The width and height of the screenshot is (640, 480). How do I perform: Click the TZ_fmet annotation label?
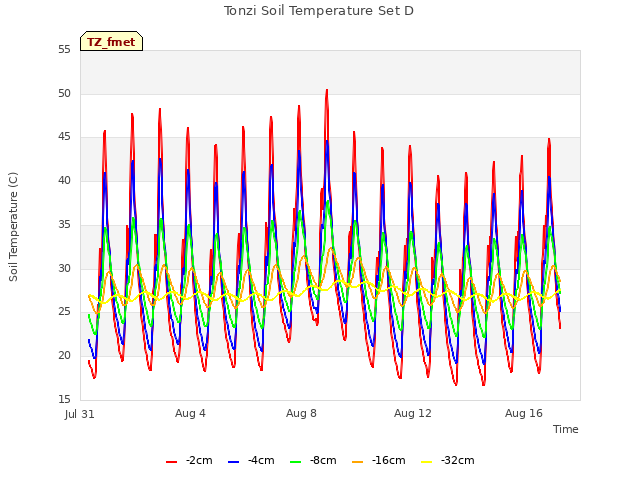111,42
